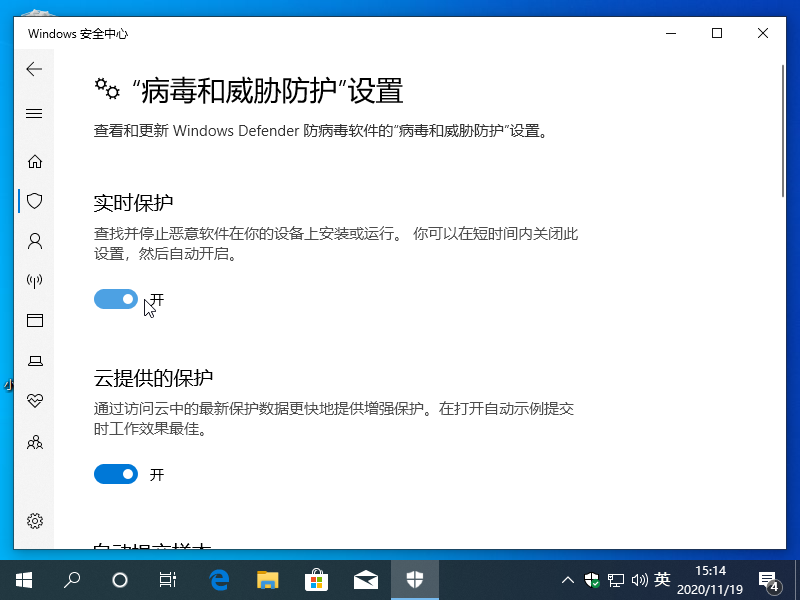
Task: Open the Settings gear in sidebar
Action: coord(34,521)
